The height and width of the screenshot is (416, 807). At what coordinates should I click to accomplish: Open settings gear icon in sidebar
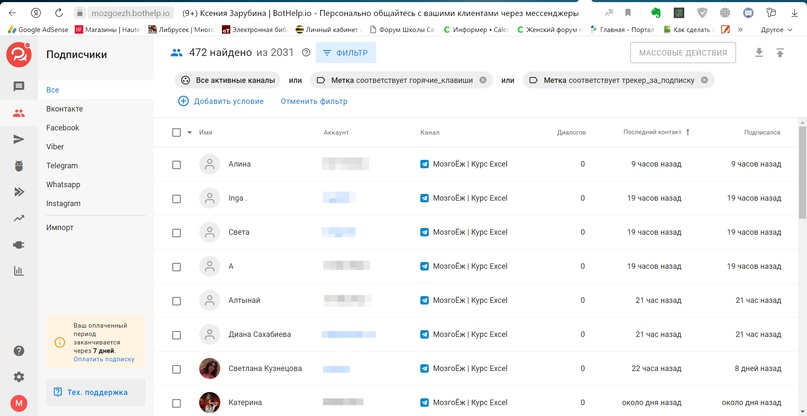coord(18,377)
